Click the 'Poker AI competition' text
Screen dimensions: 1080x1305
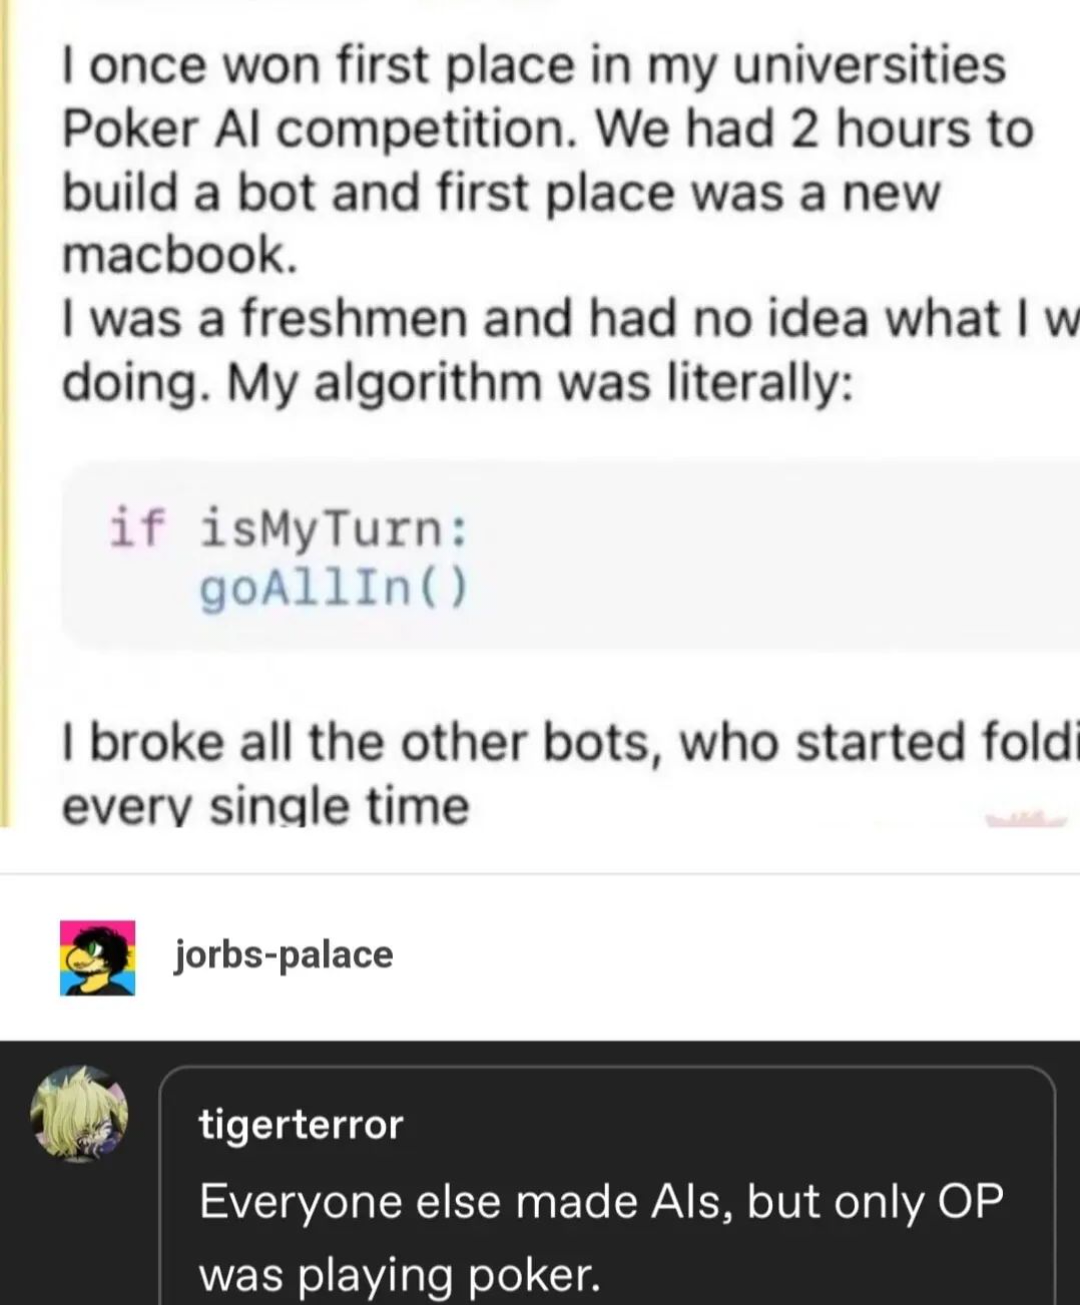[x=325, y=129]
